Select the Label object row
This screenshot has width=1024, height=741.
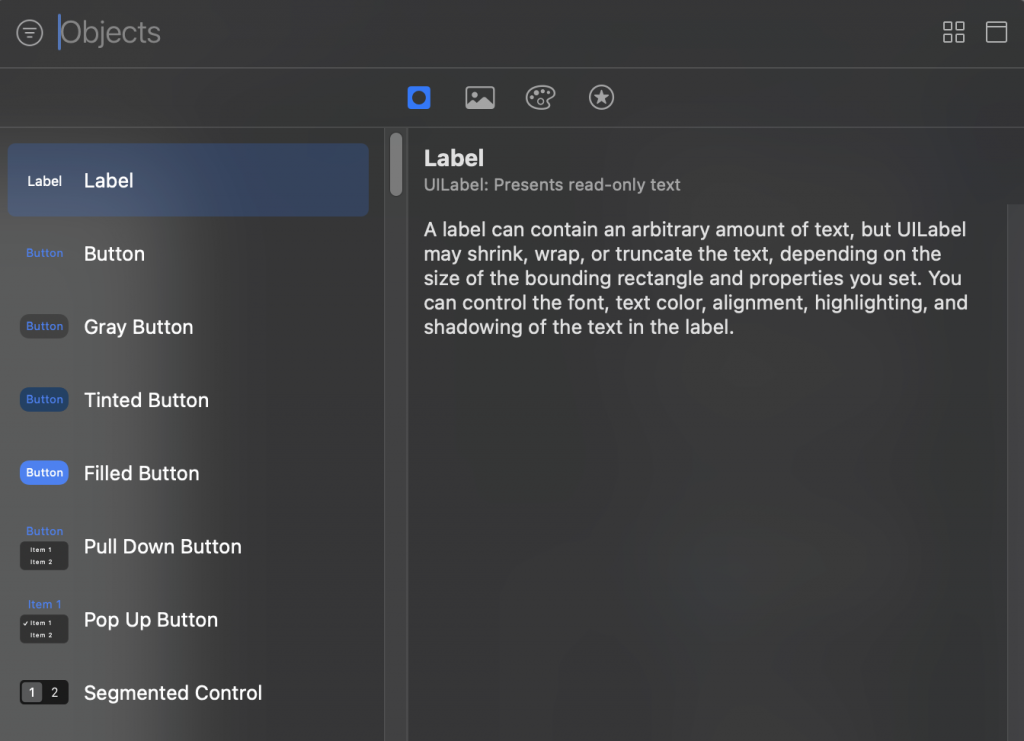pyautogui.click(x=188, y=180)
